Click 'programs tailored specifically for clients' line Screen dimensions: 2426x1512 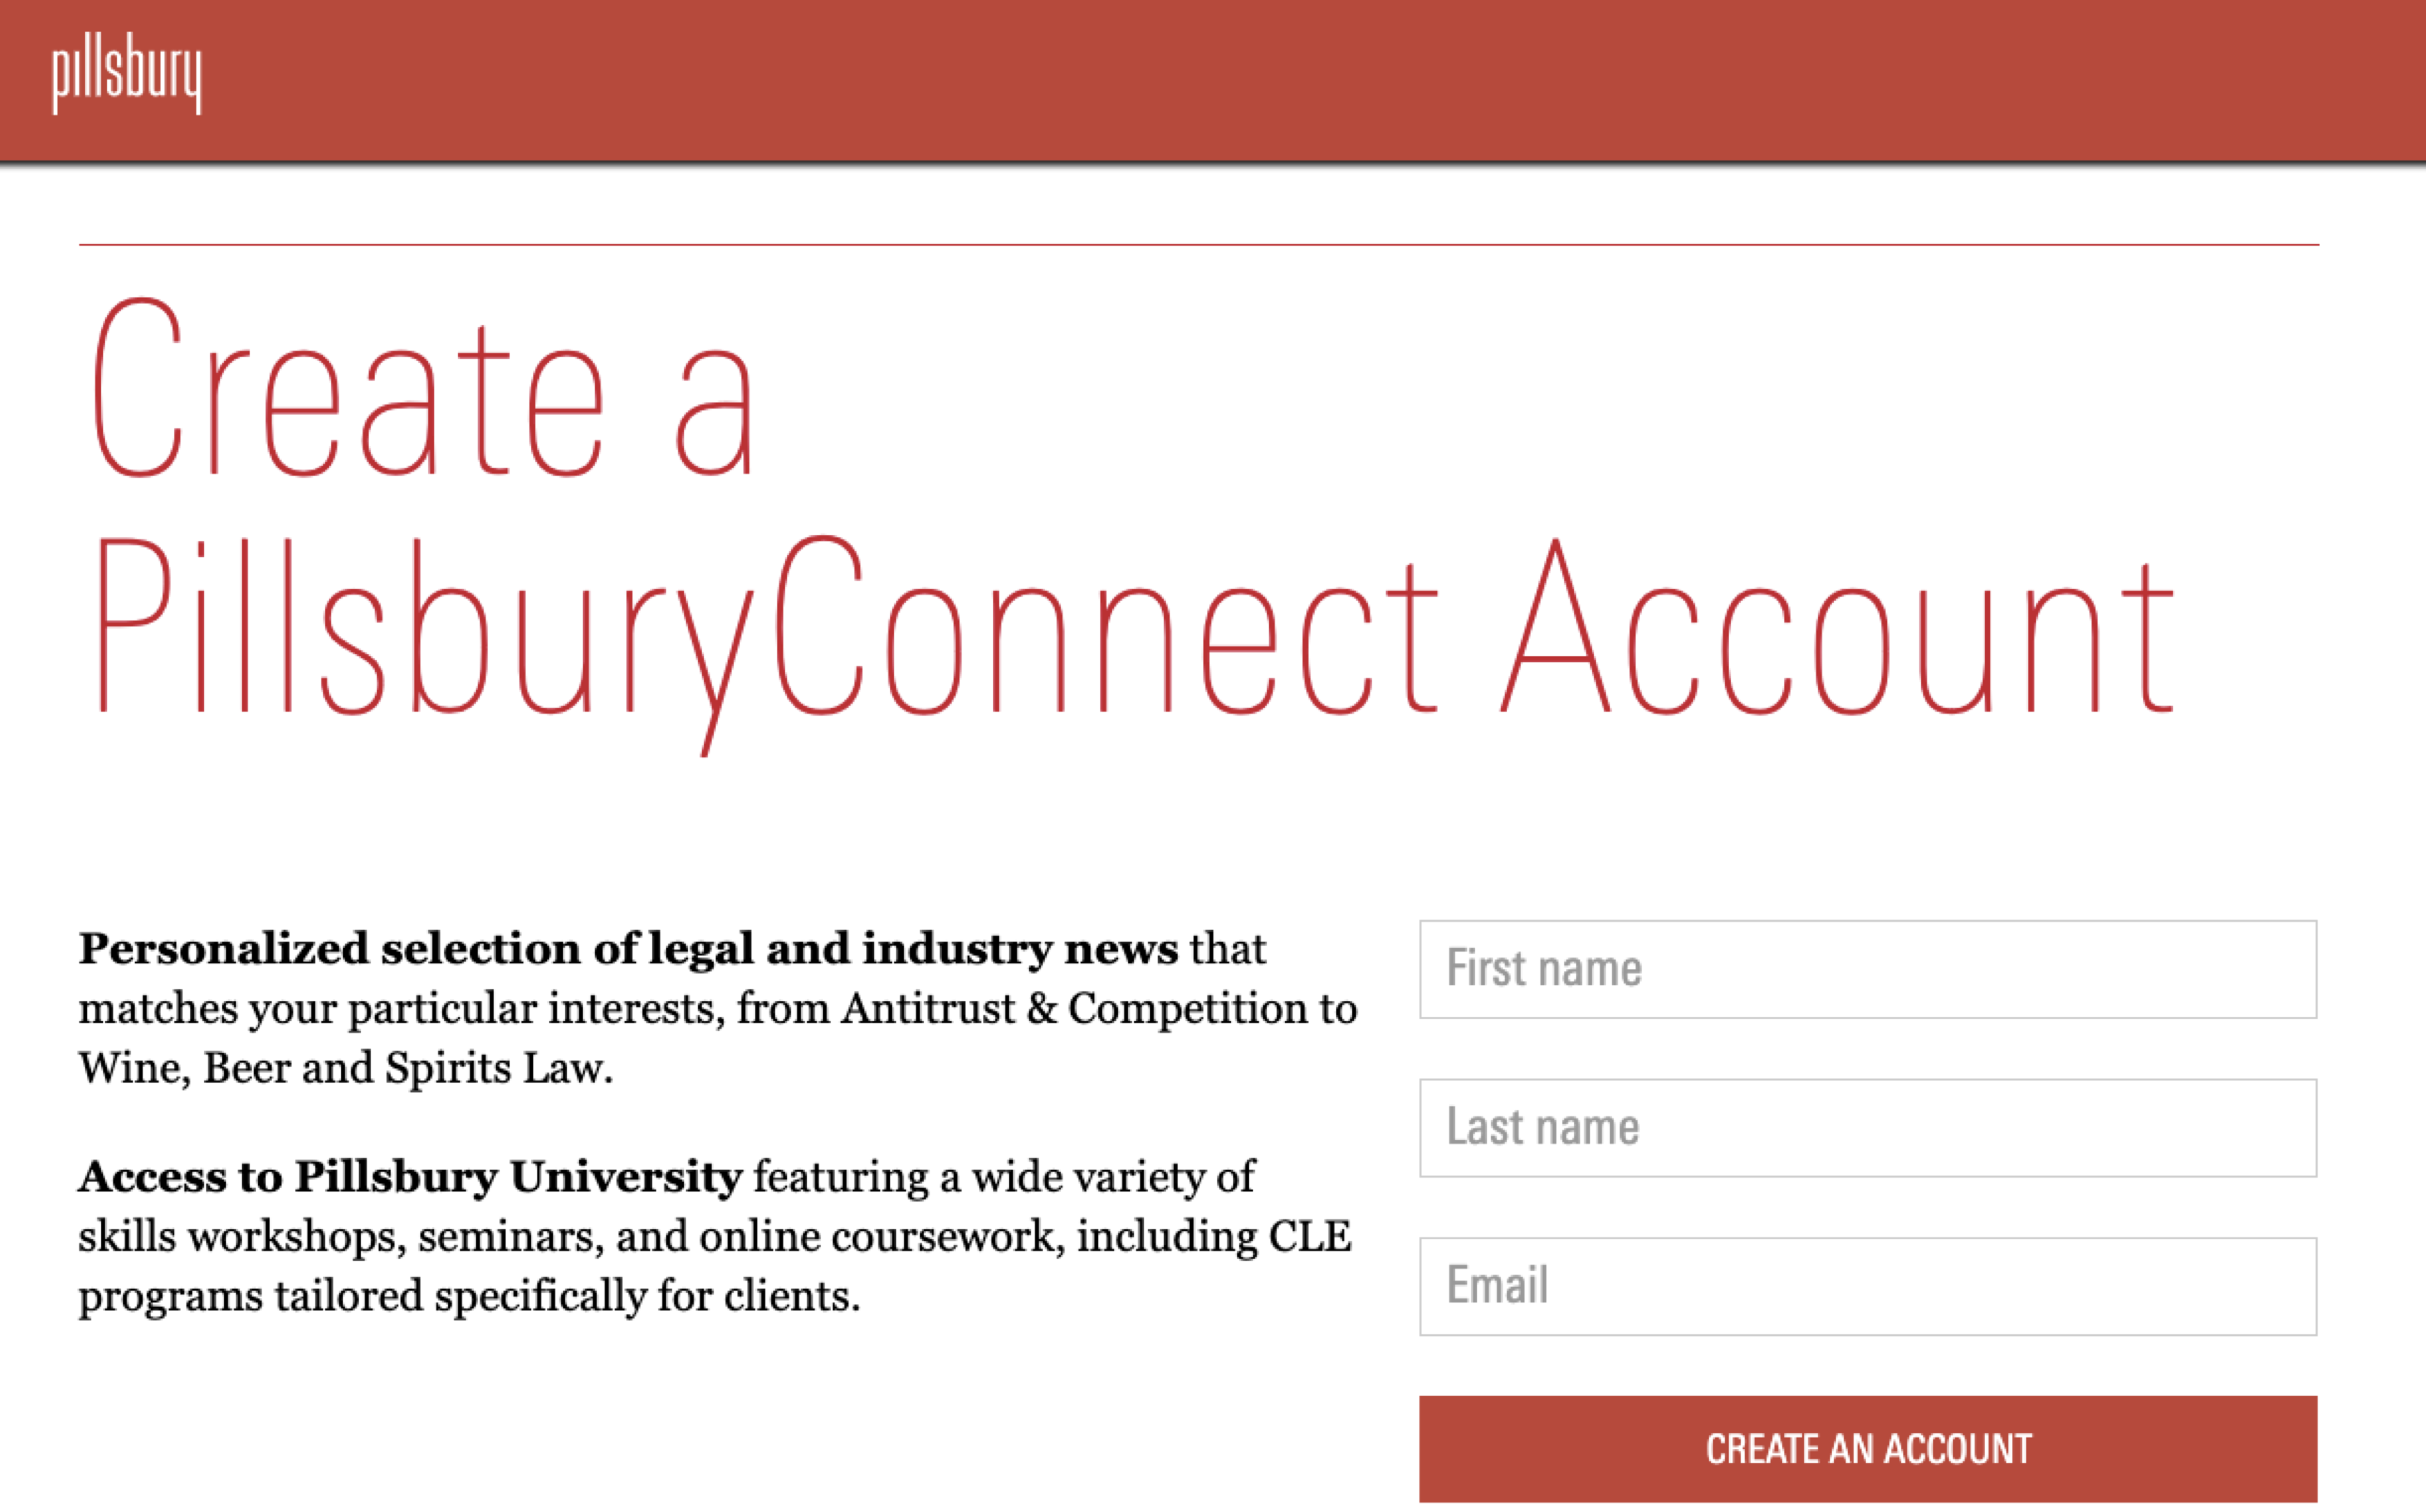(469, 1296)
